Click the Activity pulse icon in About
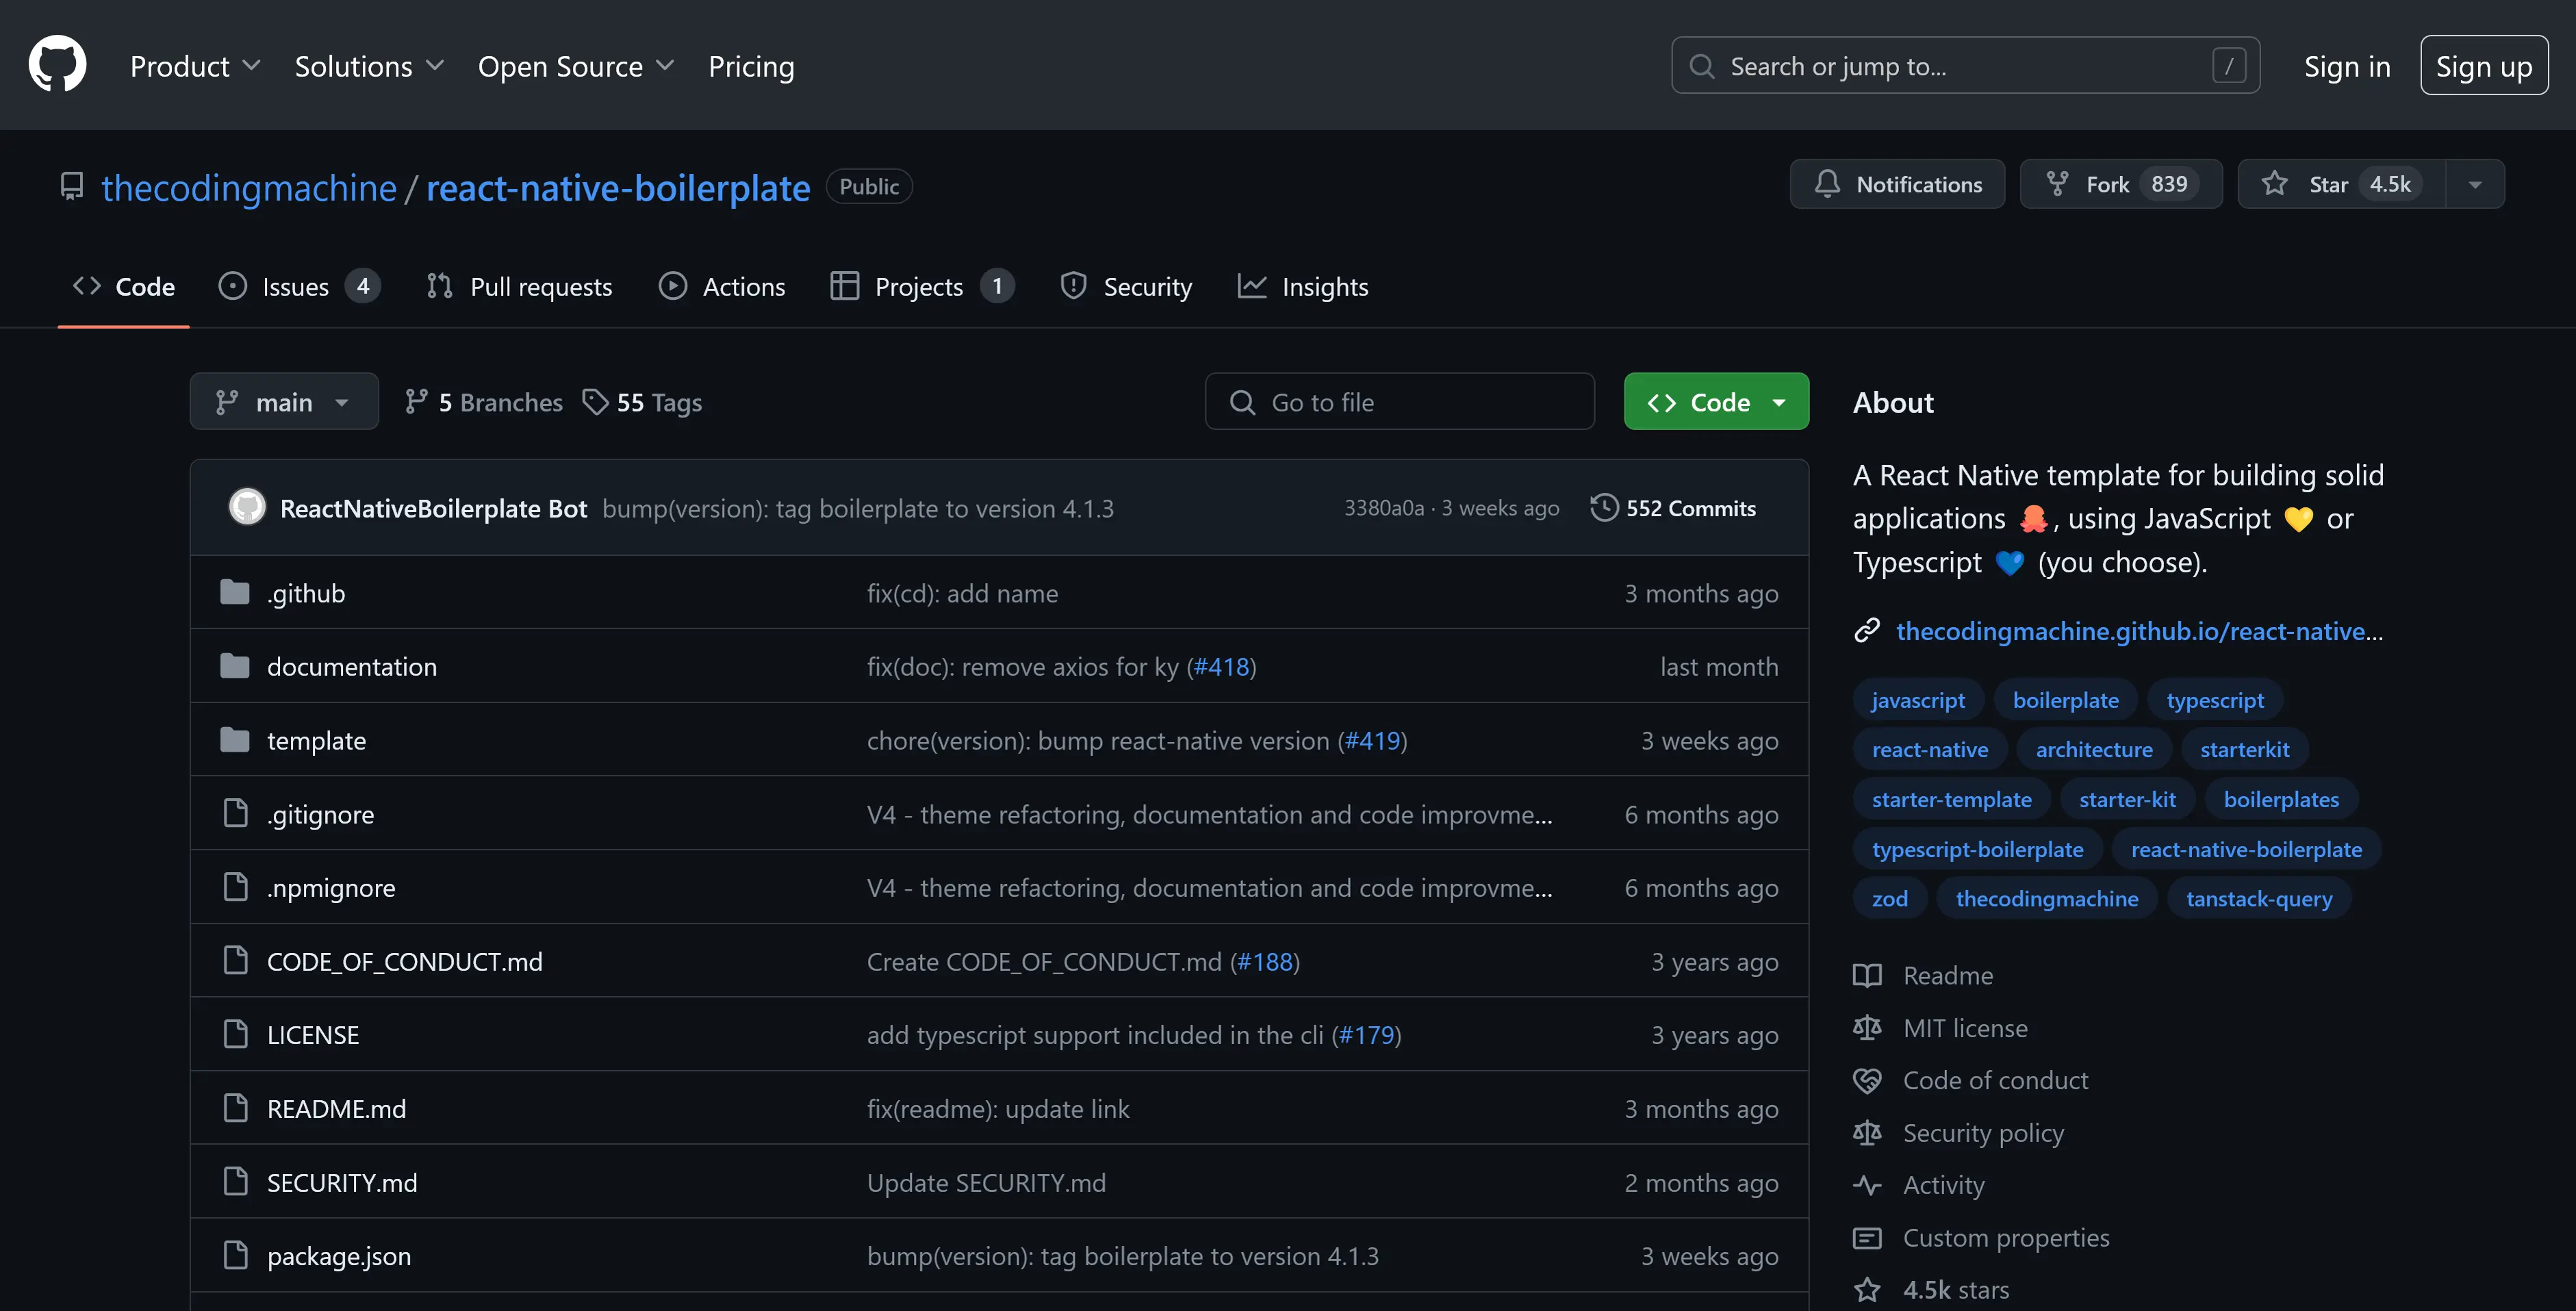2576x1311 pixels. (x=1866, y=1185)
